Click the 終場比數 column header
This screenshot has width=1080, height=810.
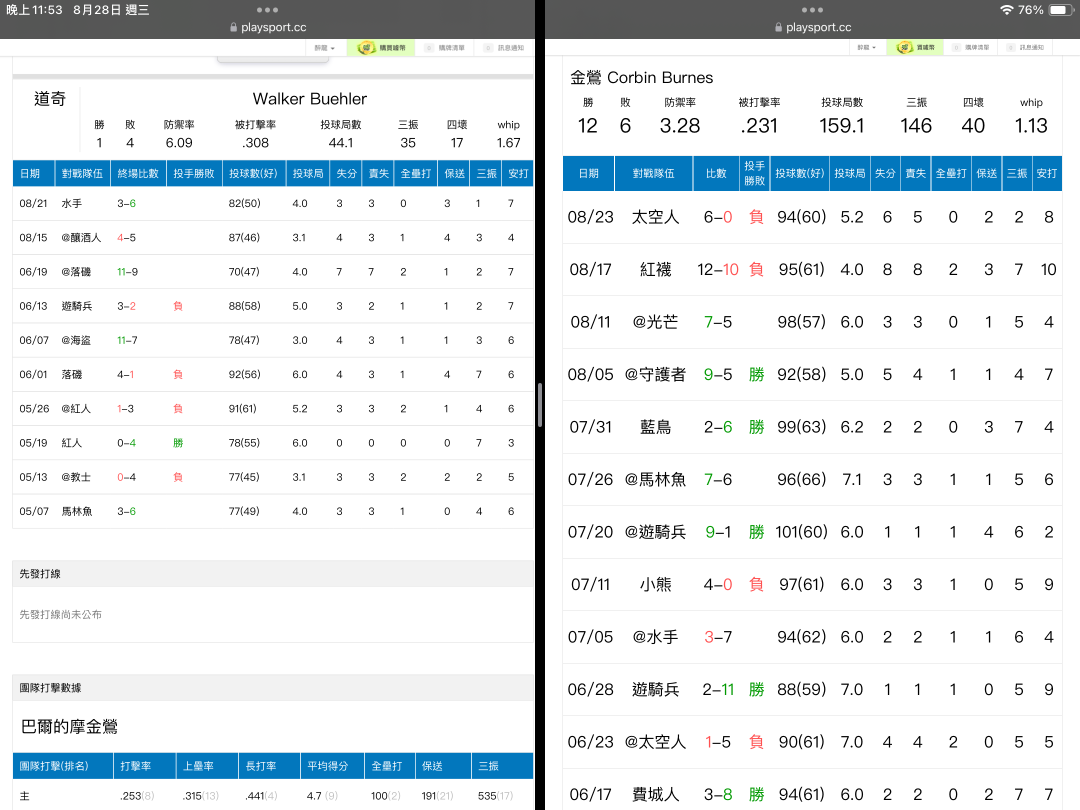tap(138, 174)
